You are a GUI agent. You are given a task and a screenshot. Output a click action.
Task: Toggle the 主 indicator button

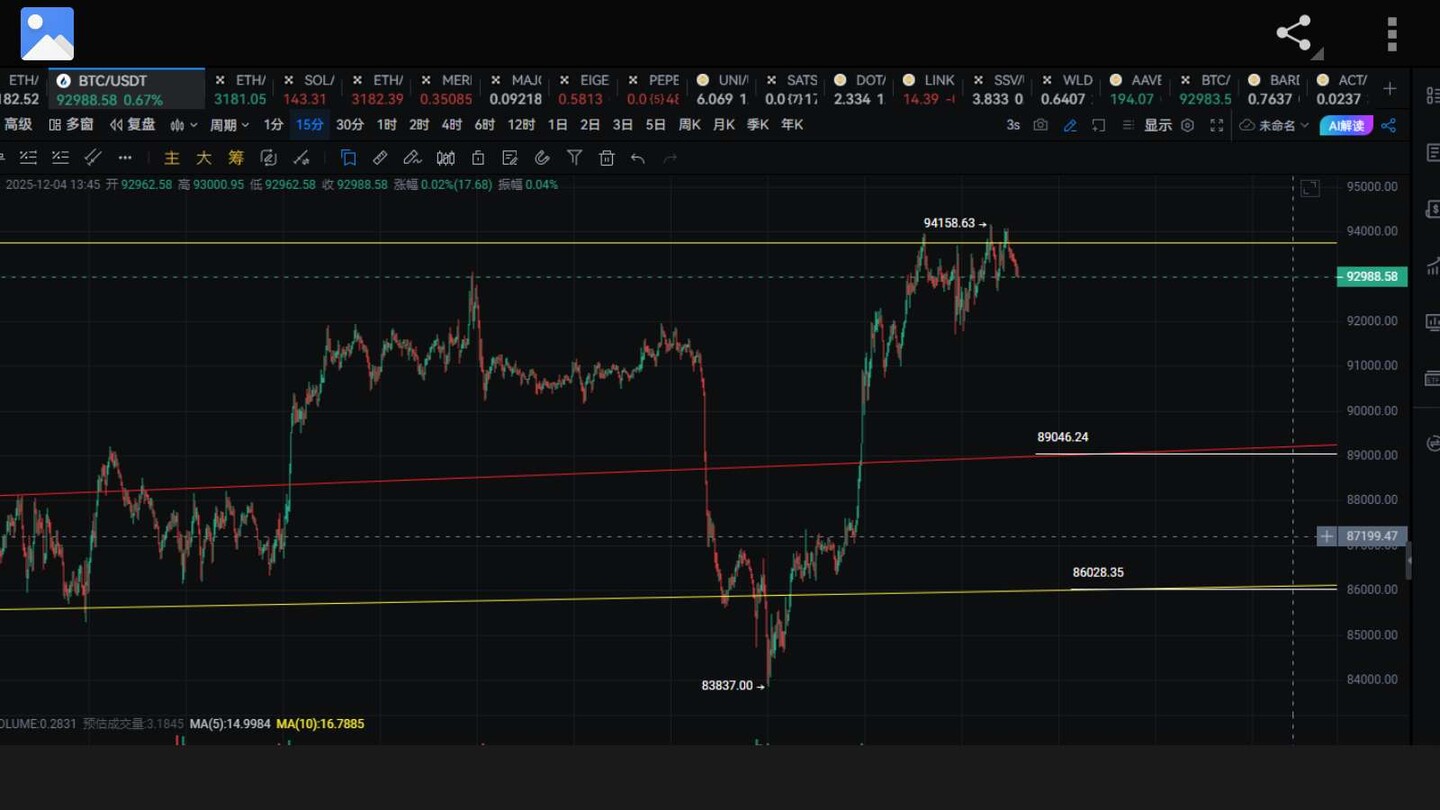point(172,158)
